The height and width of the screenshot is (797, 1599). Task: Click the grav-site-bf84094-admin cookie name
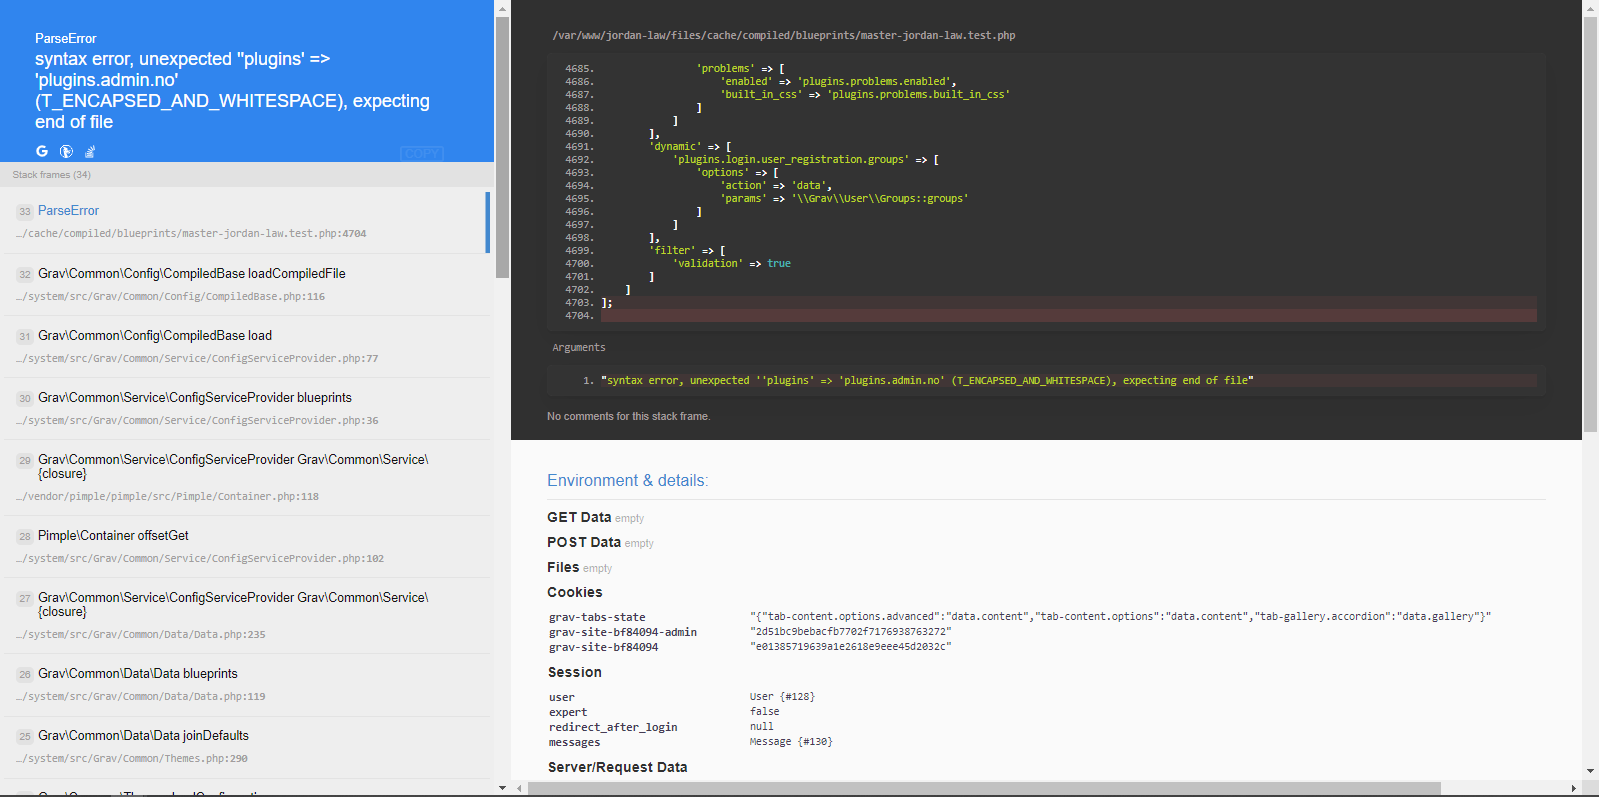[x=623, y=632]
